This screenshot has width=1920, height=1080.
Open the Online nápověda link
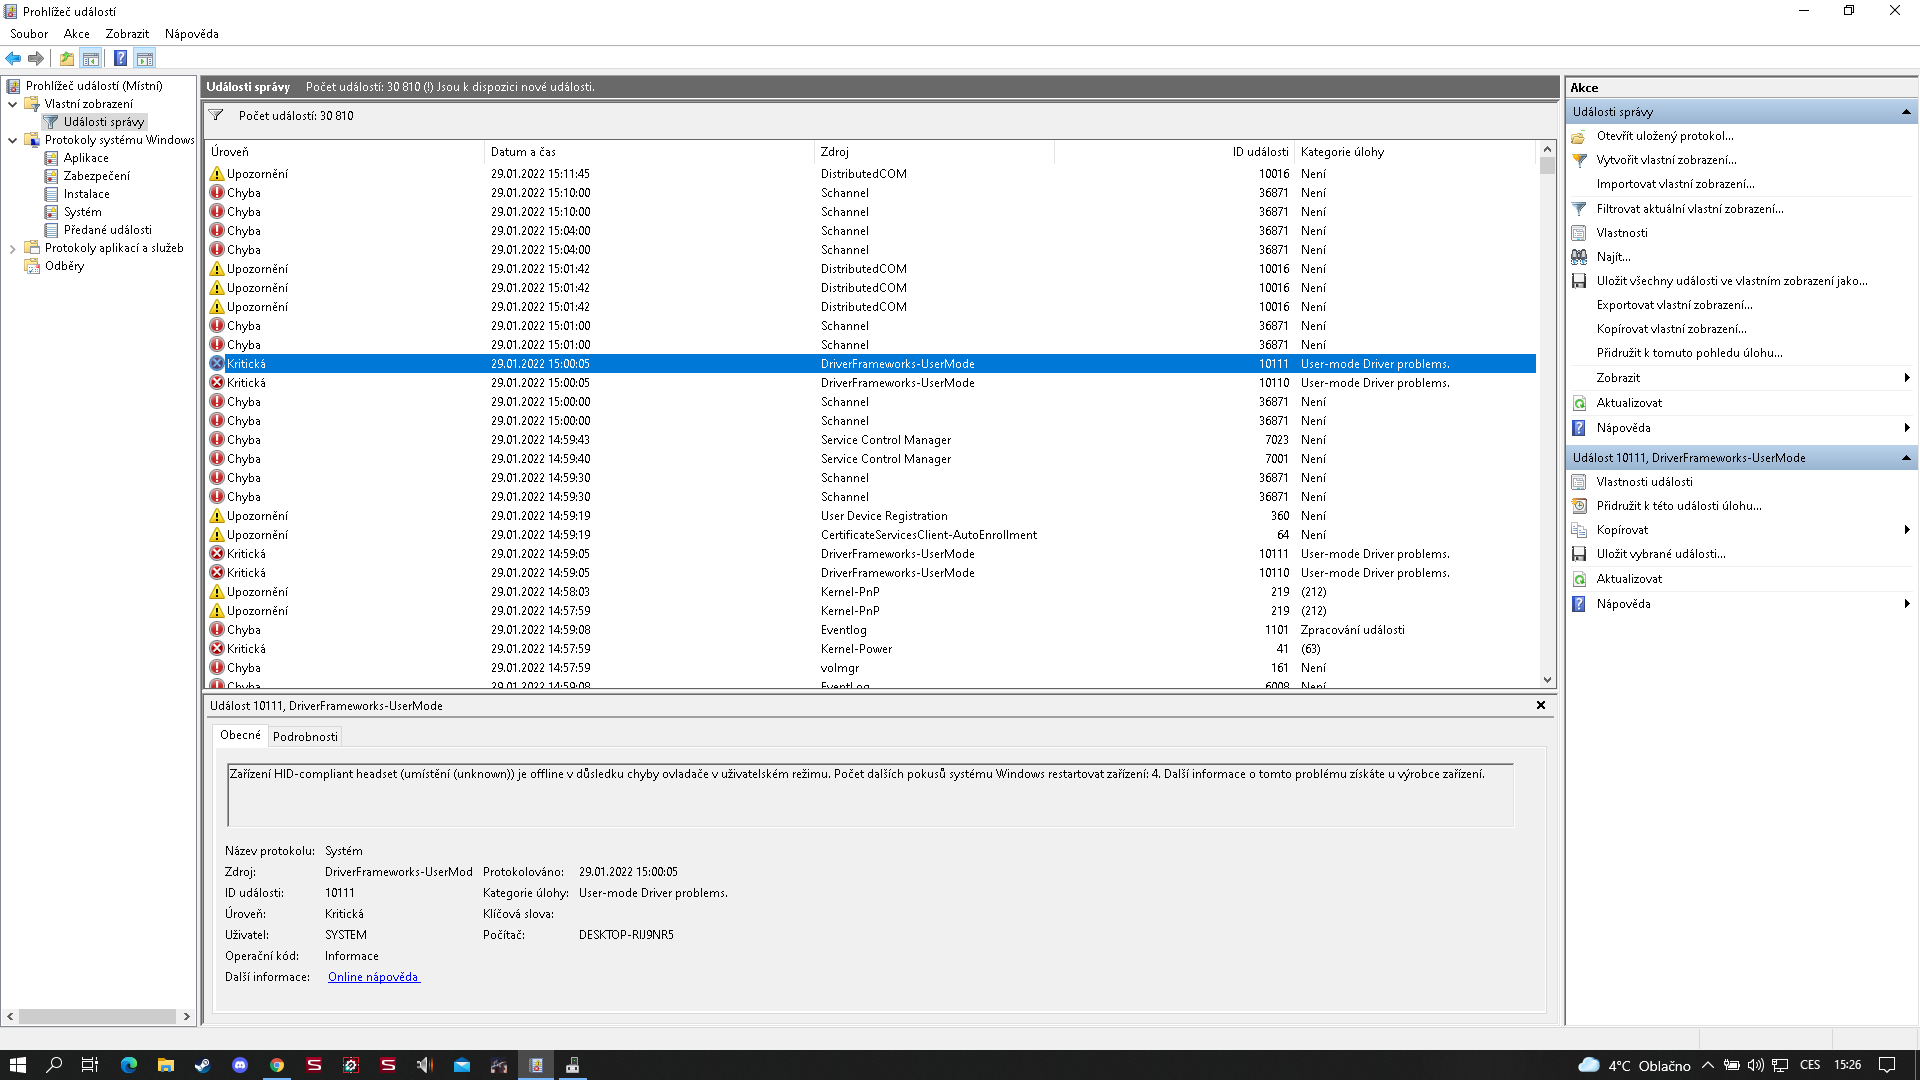point(373,977)
